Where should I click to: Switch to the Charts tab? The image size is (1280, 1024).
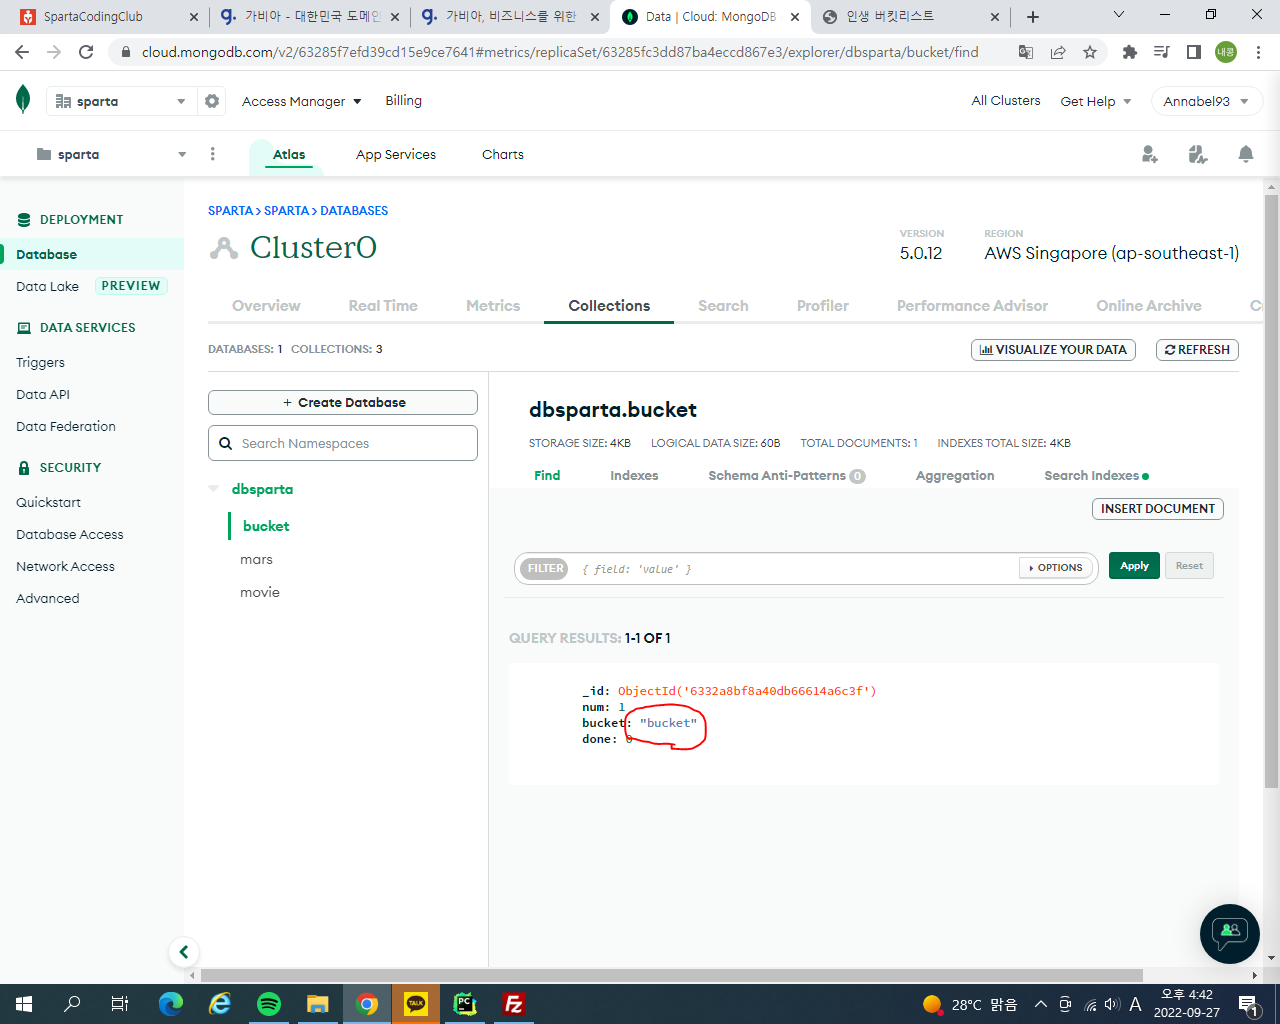[503, 154]
